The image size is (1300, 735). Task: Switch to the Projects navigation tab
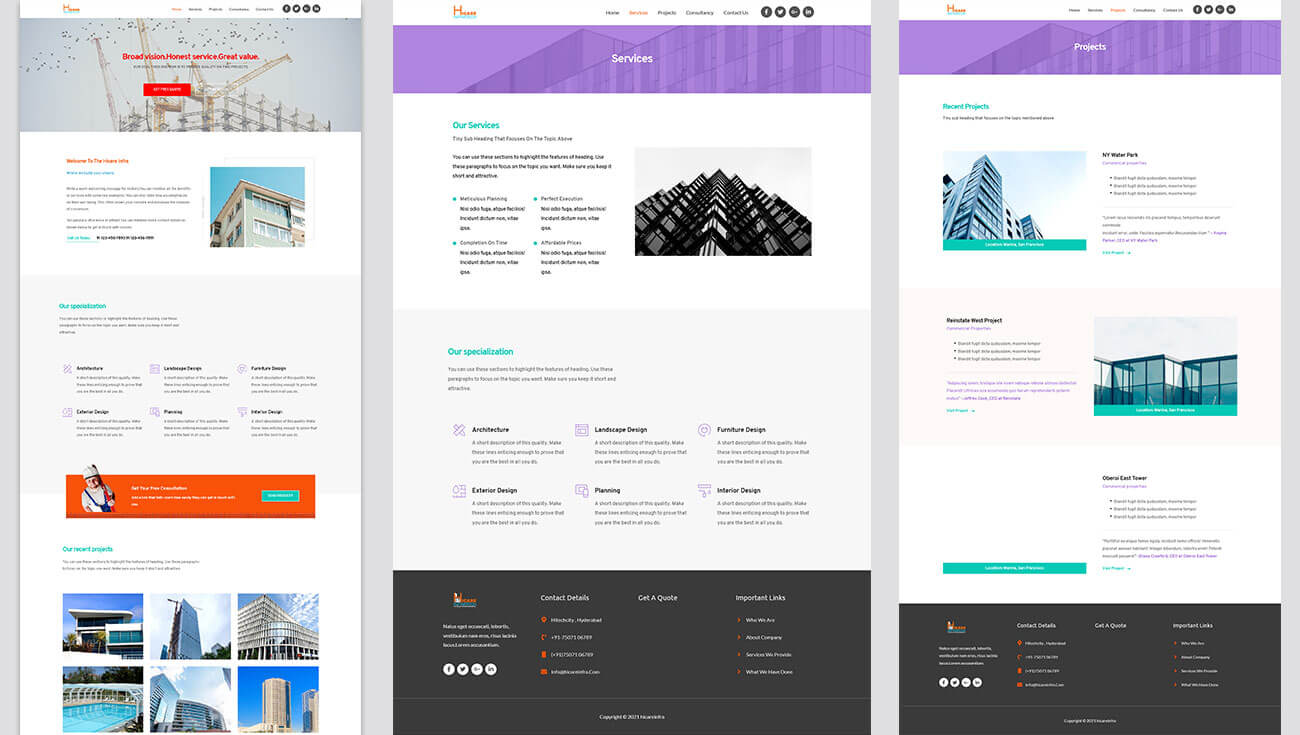[x=667, y=13]
